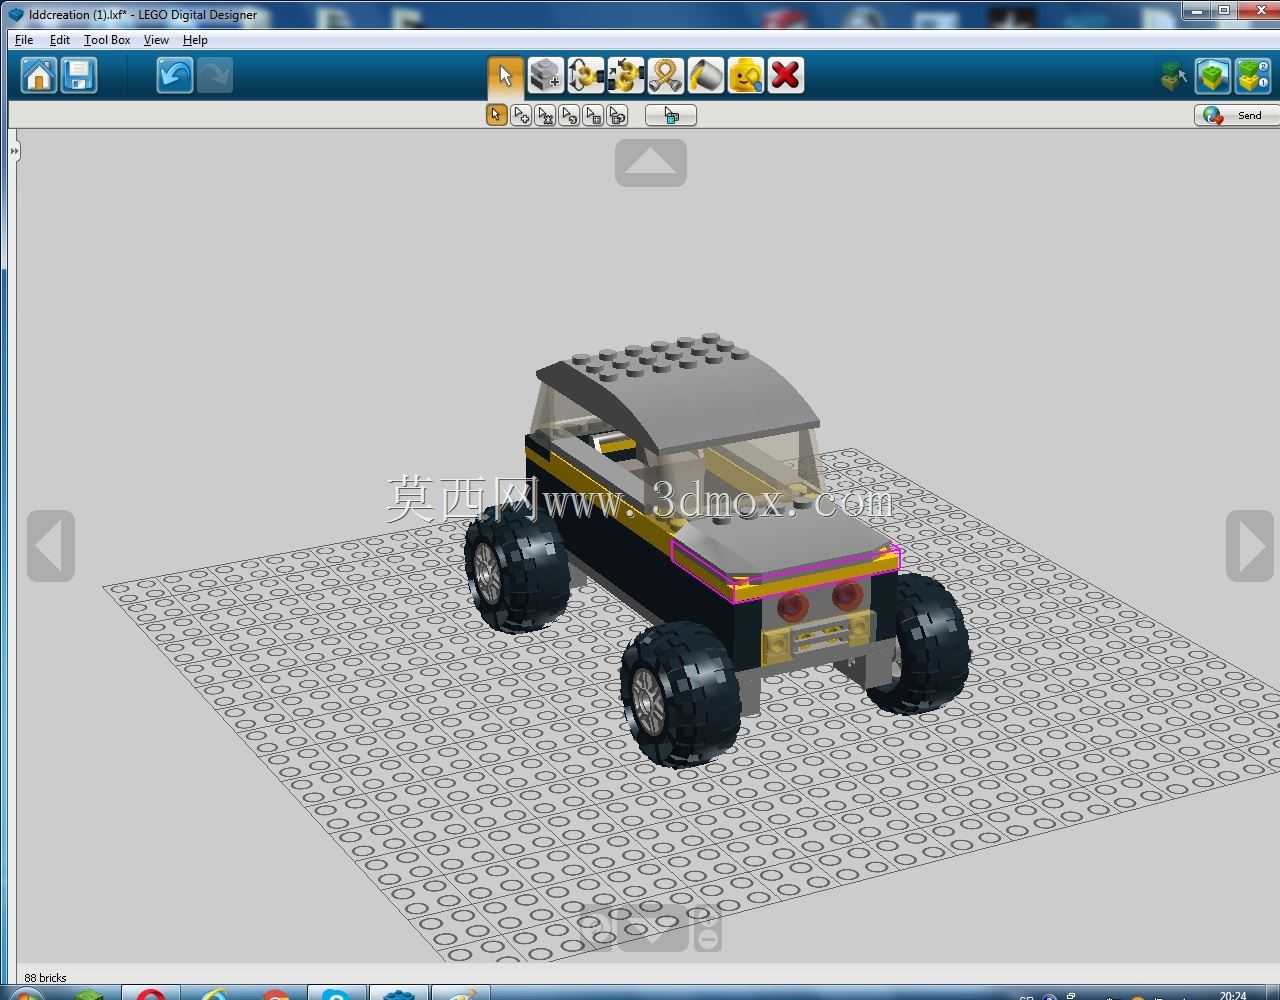The width and height of the screenshot is (1280, 1000).
Task: Use the color selection sub-tool
Action: pyautogui.click(x=568, y=115)
